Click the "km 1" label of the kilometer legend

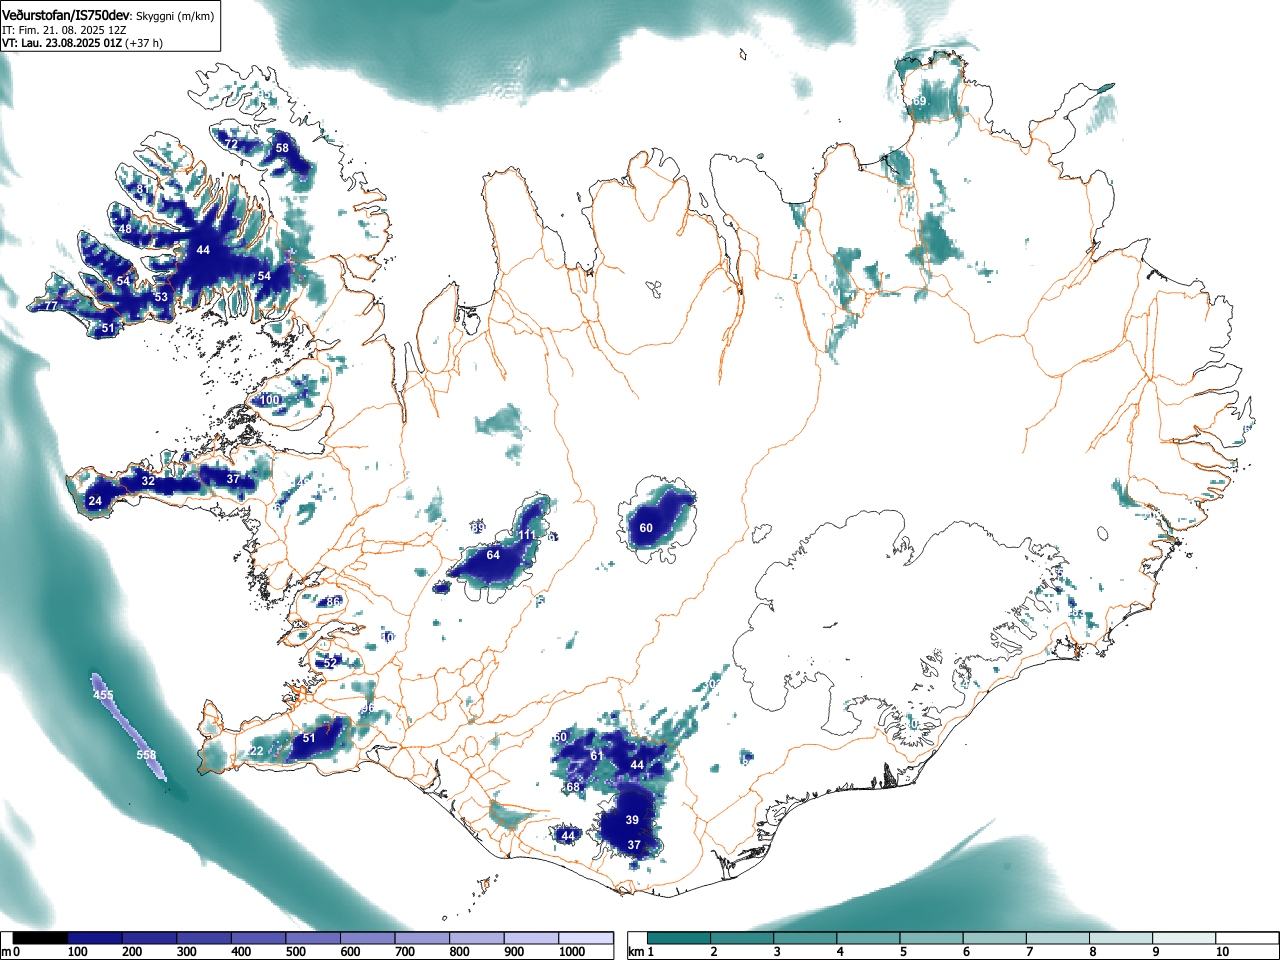point(642,951)
